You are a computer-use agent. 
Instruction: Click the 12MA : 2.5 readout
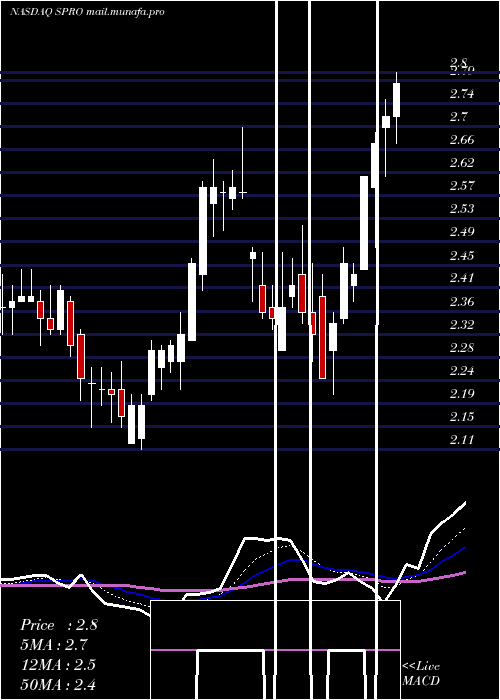coord(58,665)
